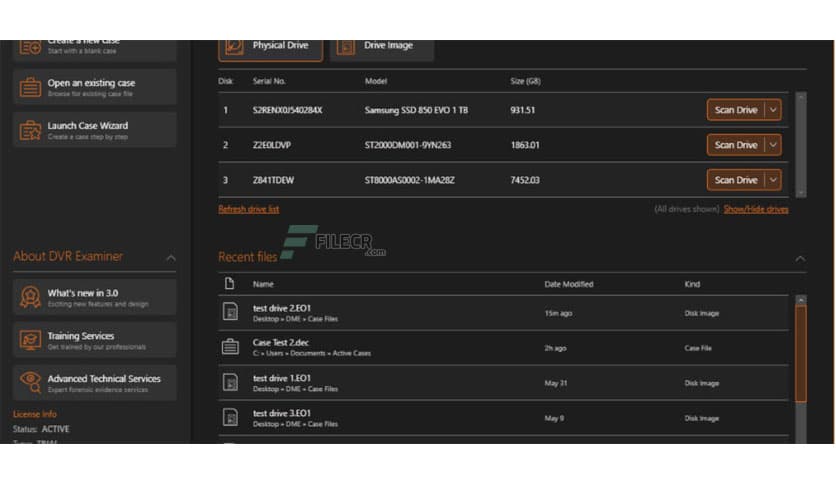Click the Model column header
The image size is (836, 484).
[376, 81]
